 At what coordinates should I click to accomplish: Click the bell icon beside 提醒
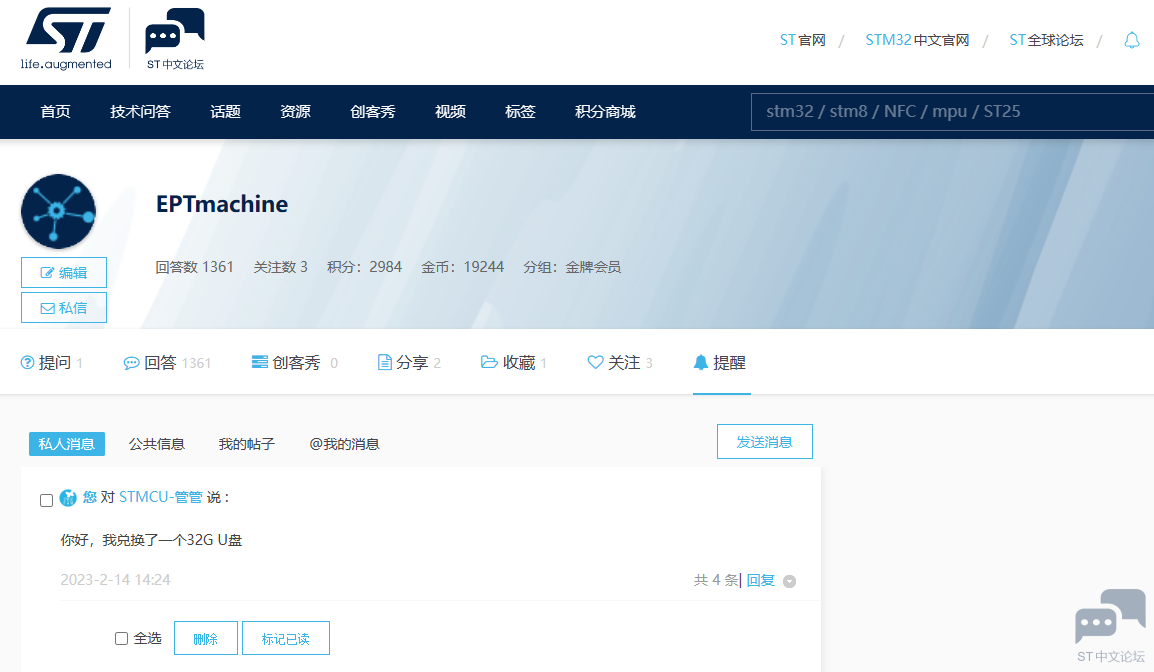click(x=701, y=362)
